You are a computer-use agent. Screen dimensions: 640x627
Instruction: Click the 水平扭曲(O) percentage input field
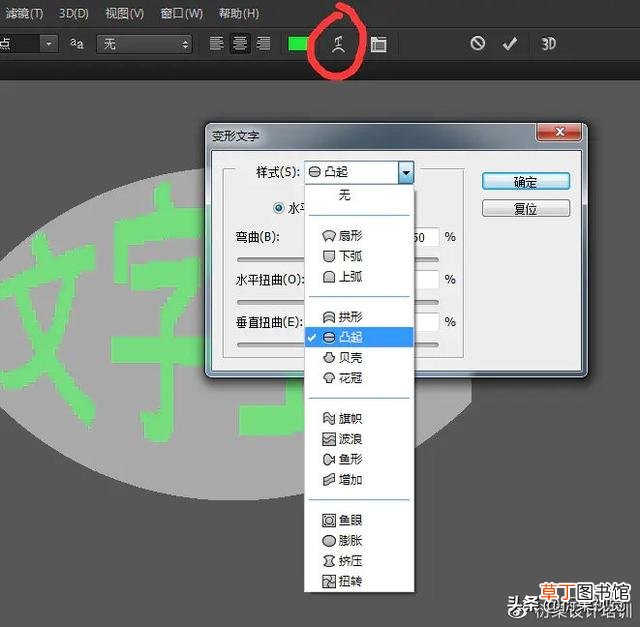(427, 280)
